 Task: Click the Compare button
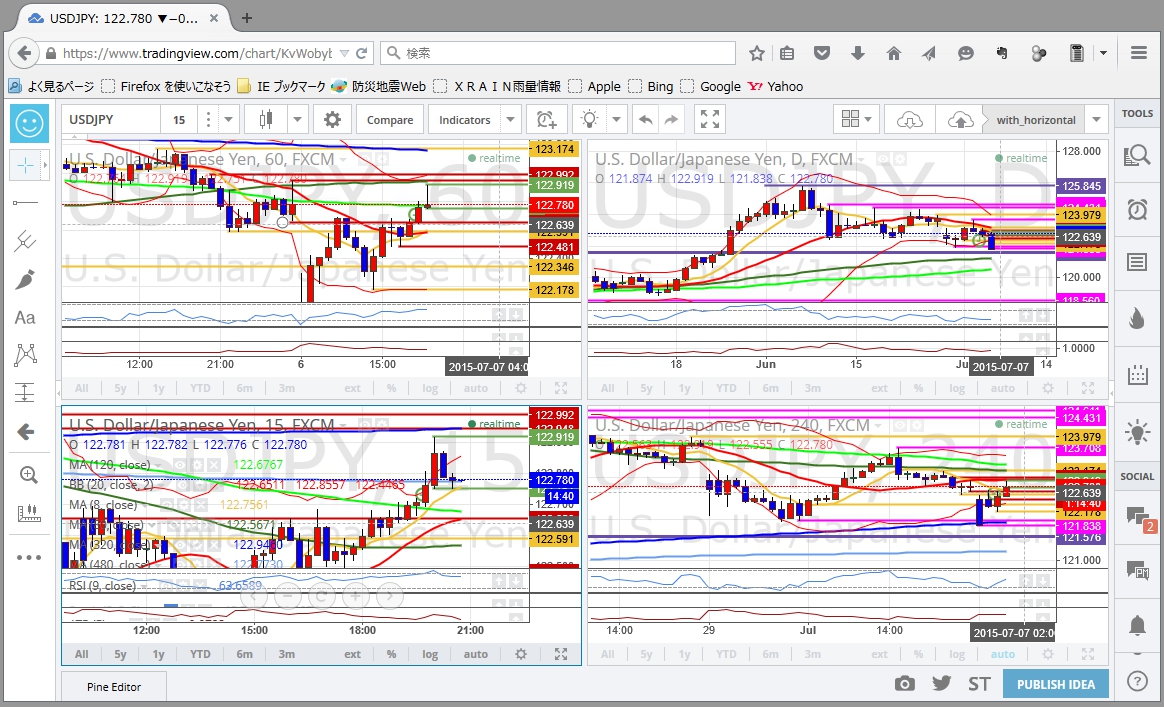[x=390, y=120]
